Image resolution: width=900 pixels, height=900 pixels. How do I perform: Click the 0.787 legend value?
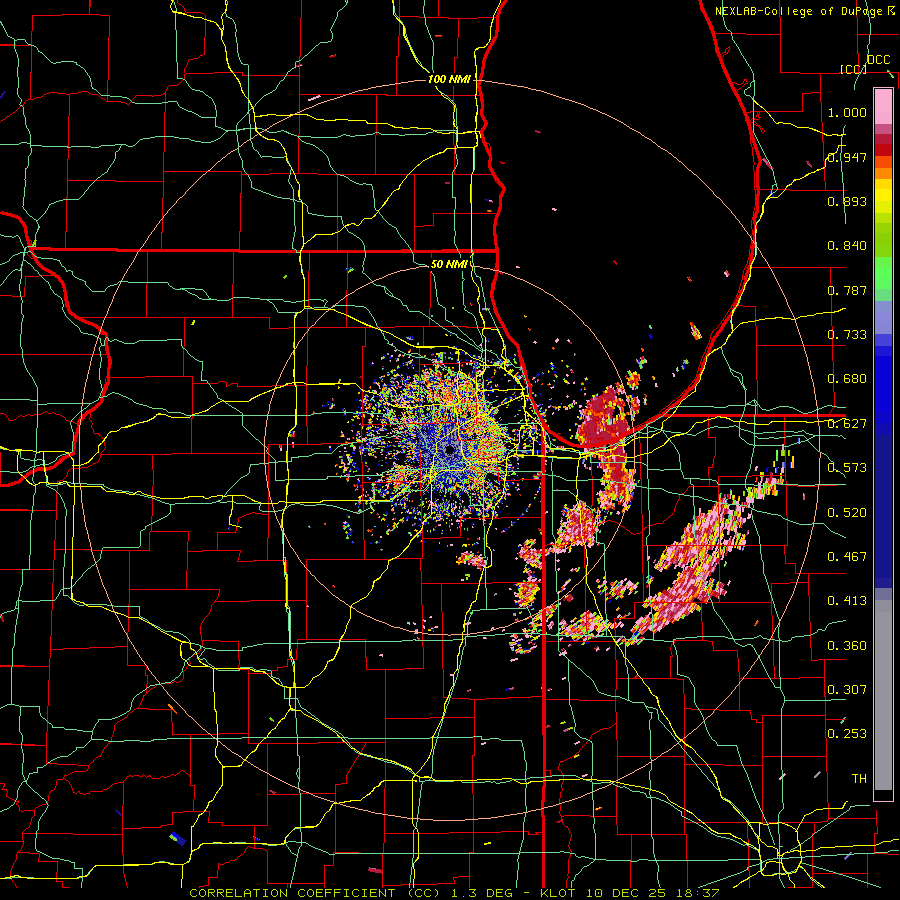(847, 290)
